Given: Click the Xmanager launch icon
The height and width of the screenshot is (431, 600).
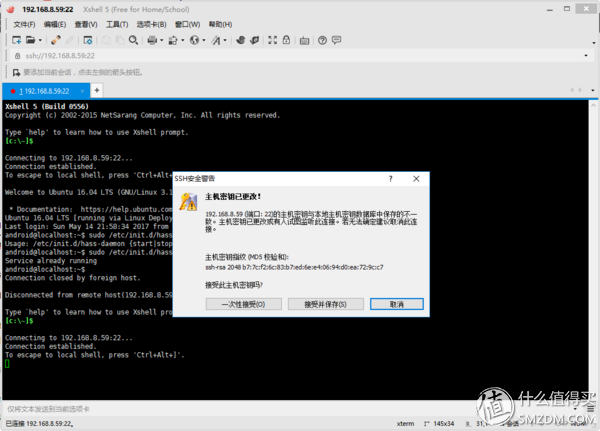Looking at the screenshot, I should click(x=254, y=40).
